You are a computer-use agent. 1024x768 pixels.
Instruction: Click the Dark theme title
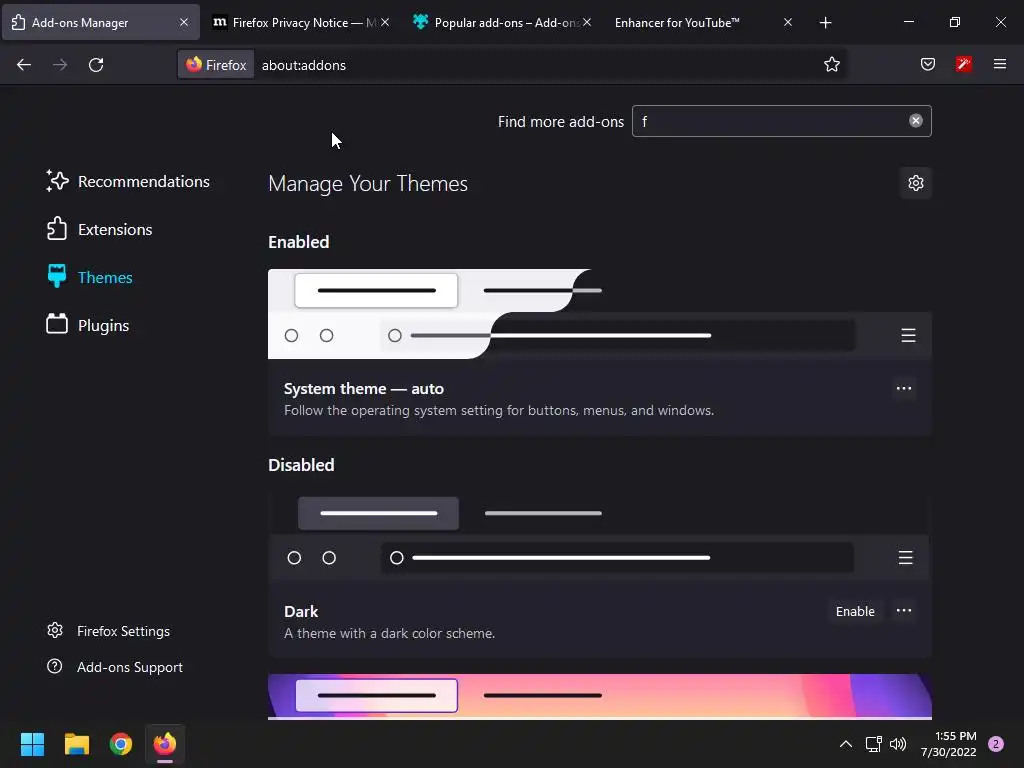point(301,611)
